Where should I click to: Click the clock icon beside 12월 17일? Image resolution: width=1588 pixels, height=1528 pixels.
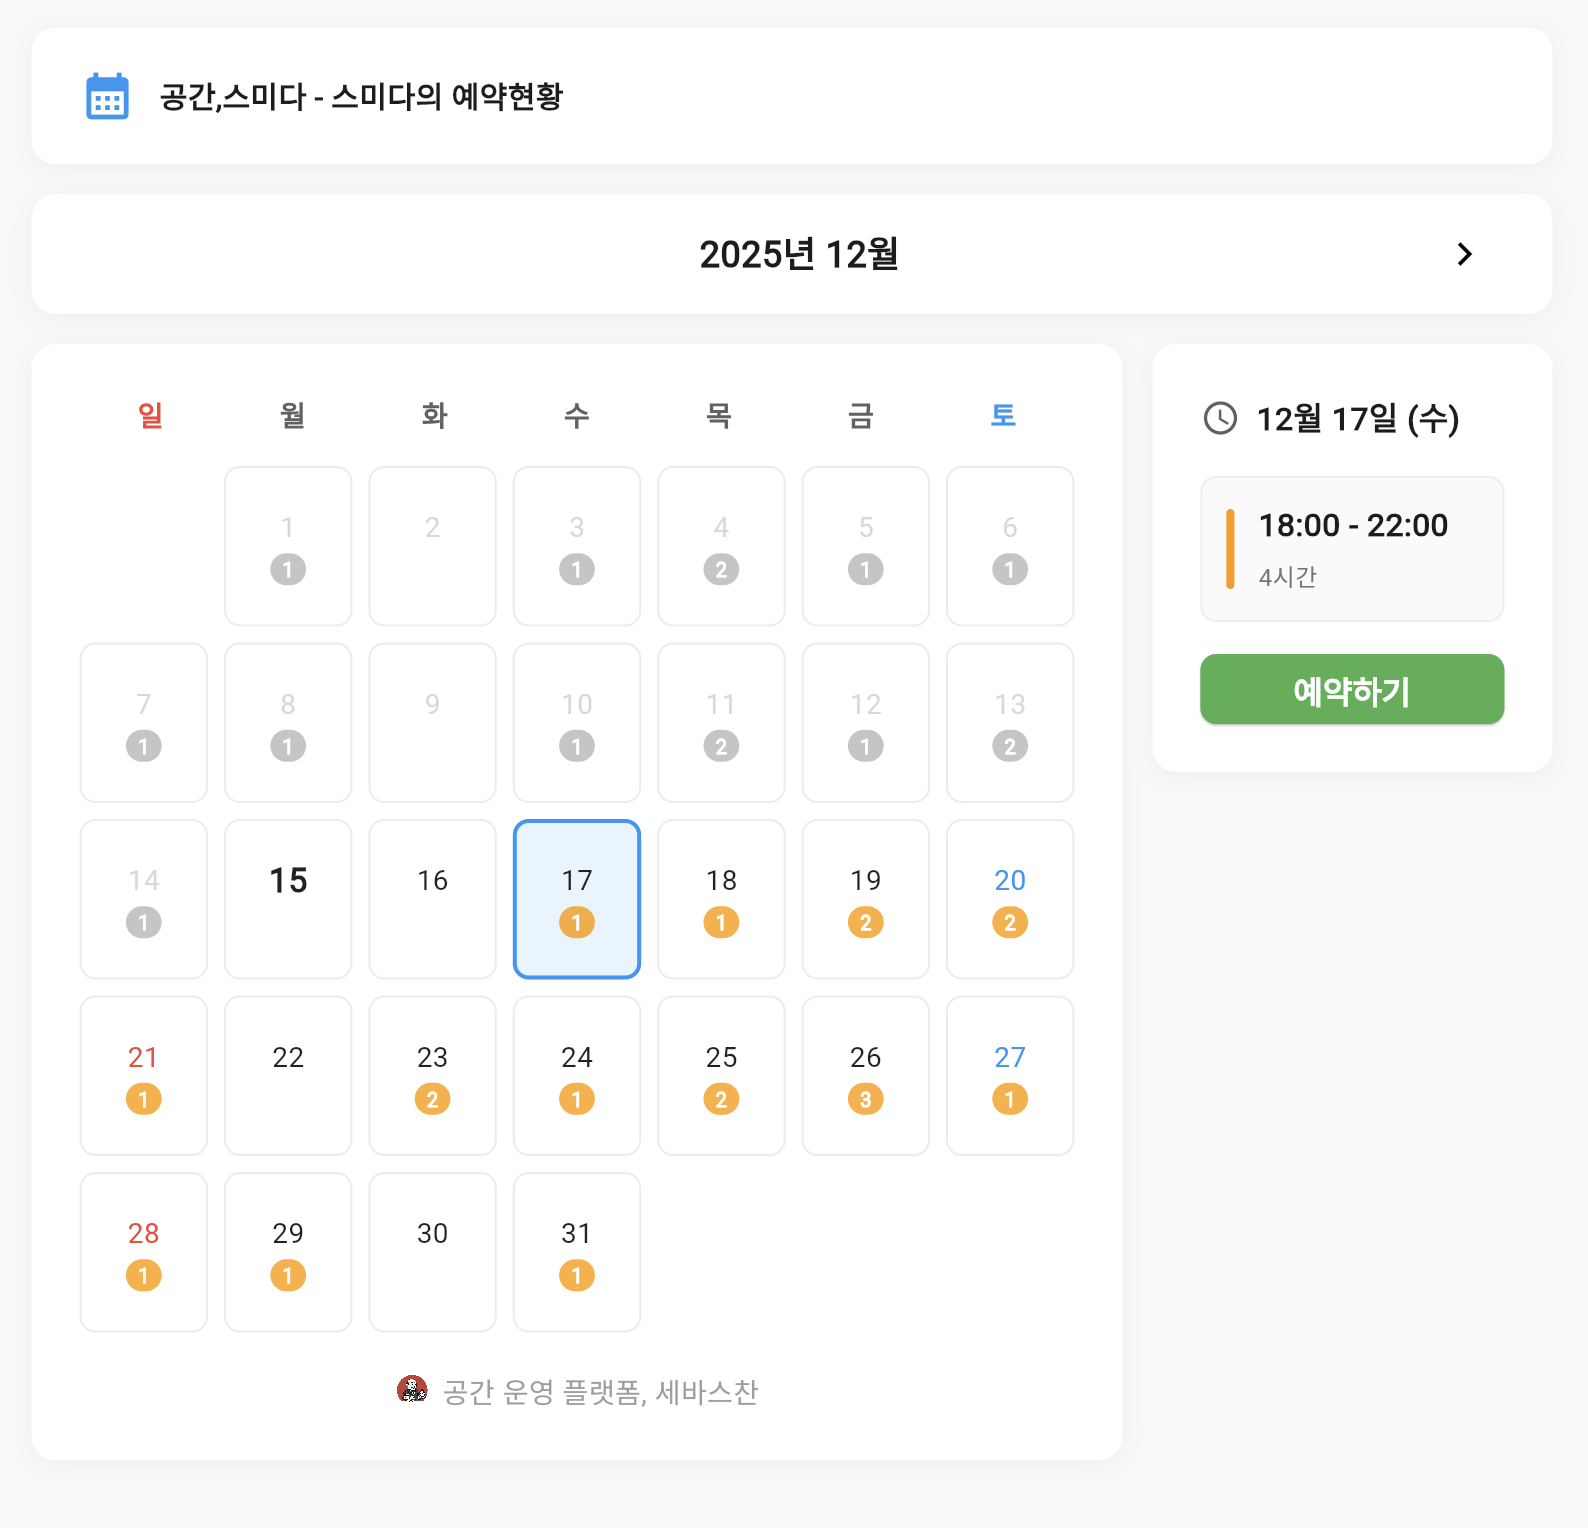[1220, 418]
